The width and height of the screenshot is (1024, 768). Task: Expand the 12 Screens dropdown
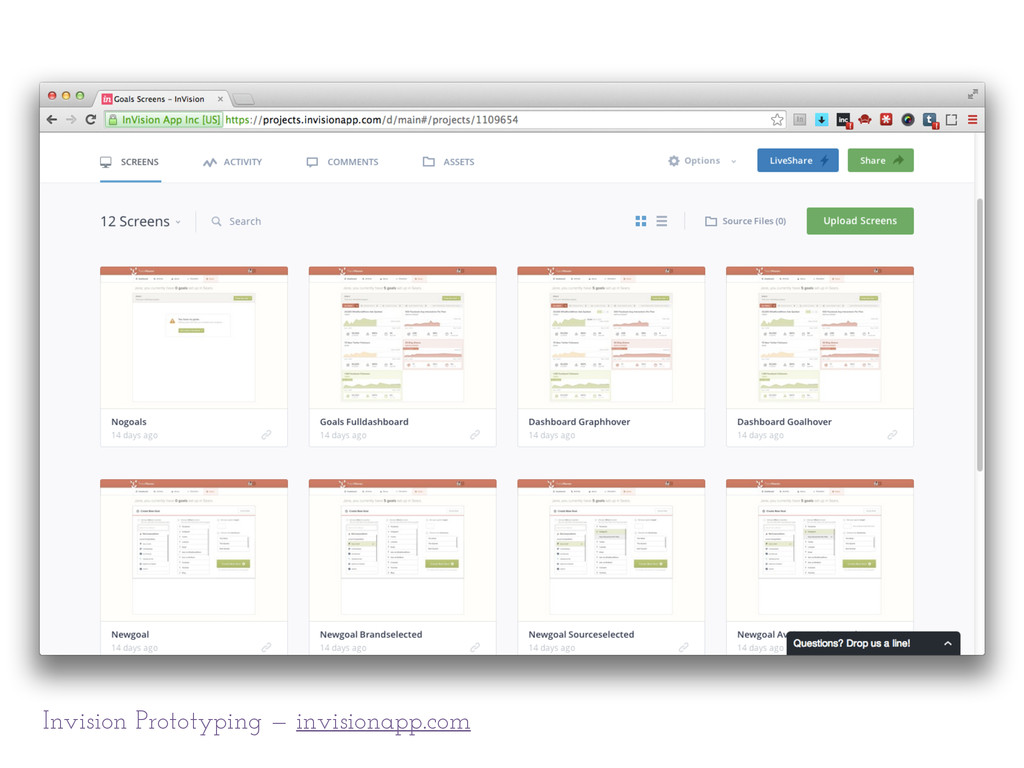[178, 222]
